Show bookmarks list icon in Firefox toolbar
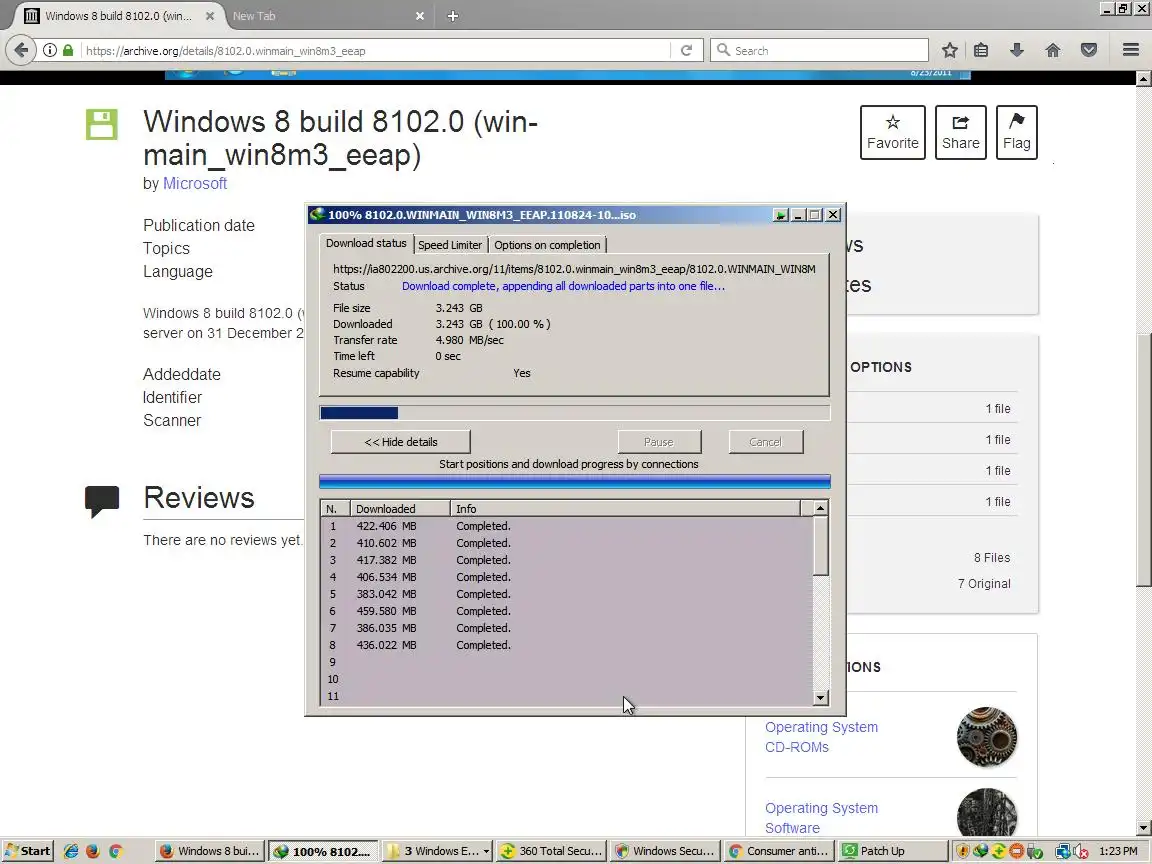The height and width of the screenshot is (864, 1152). (x=981, y=51)
